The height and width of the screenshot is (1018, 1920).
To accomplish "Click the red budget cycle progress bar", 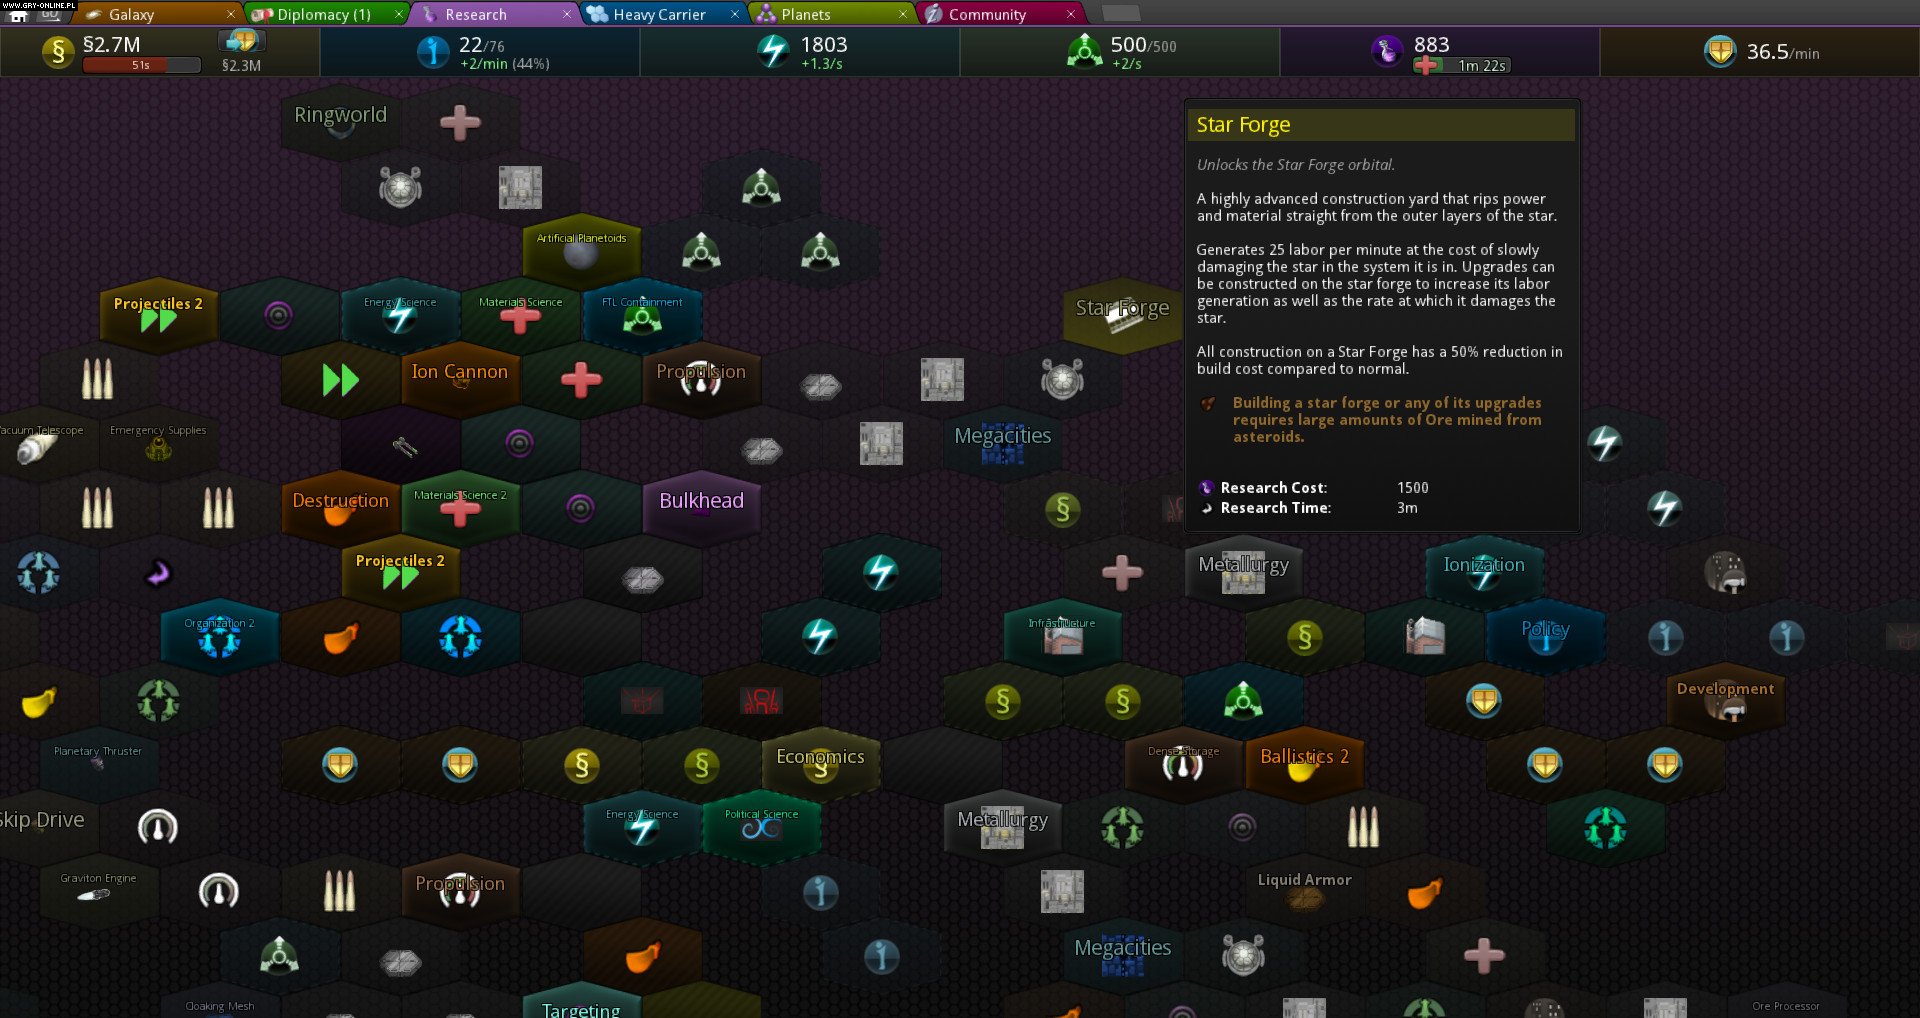I will click(141, 65).
